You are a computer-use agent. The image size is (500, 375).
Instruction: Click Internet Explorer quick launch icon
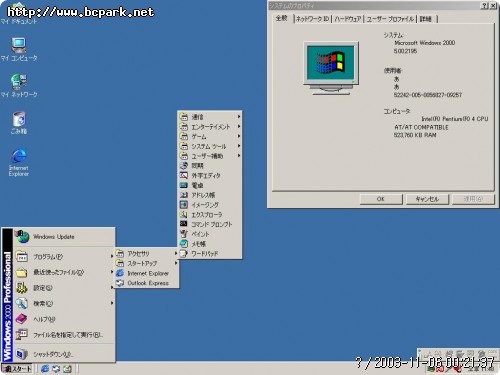click(x=45, y=369)
